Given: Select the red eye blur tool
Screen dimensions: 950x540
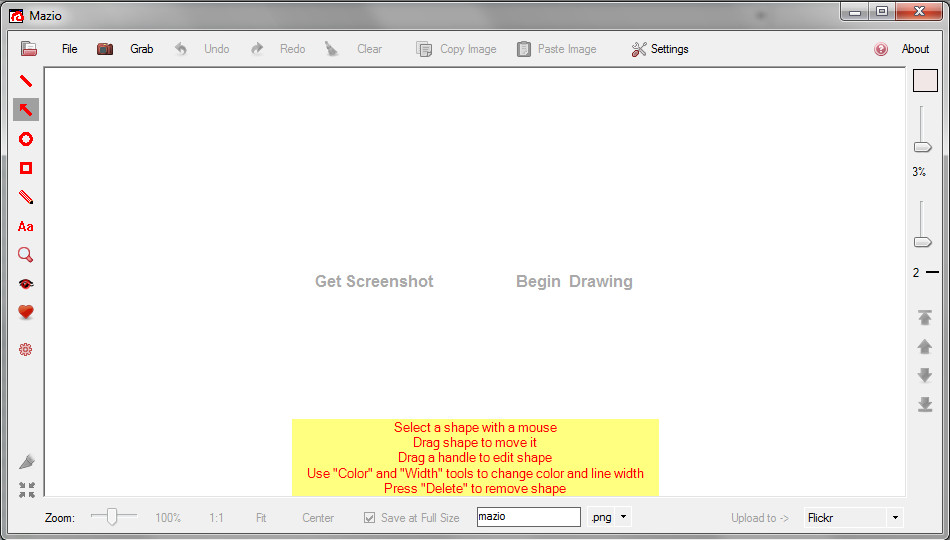Looking at the screenshot, I should [25, 284].
